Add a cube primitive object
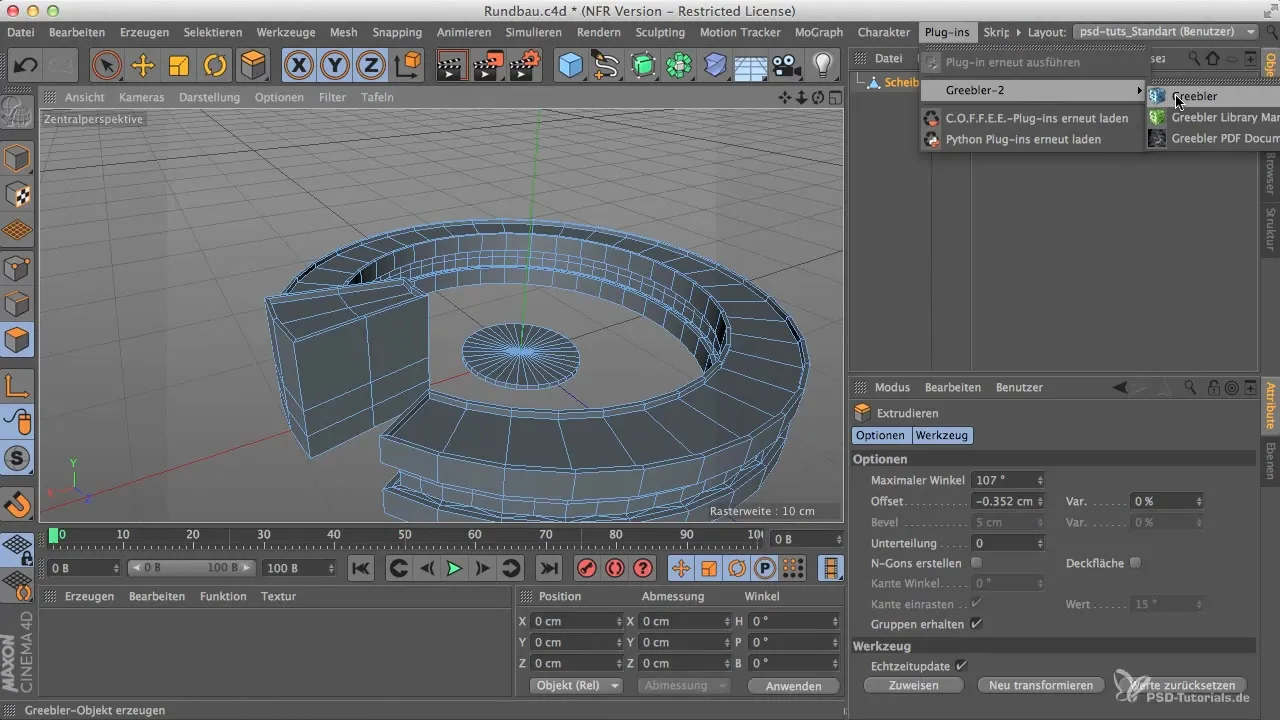This screenshot has width=1280, height=720. point(570,66)
